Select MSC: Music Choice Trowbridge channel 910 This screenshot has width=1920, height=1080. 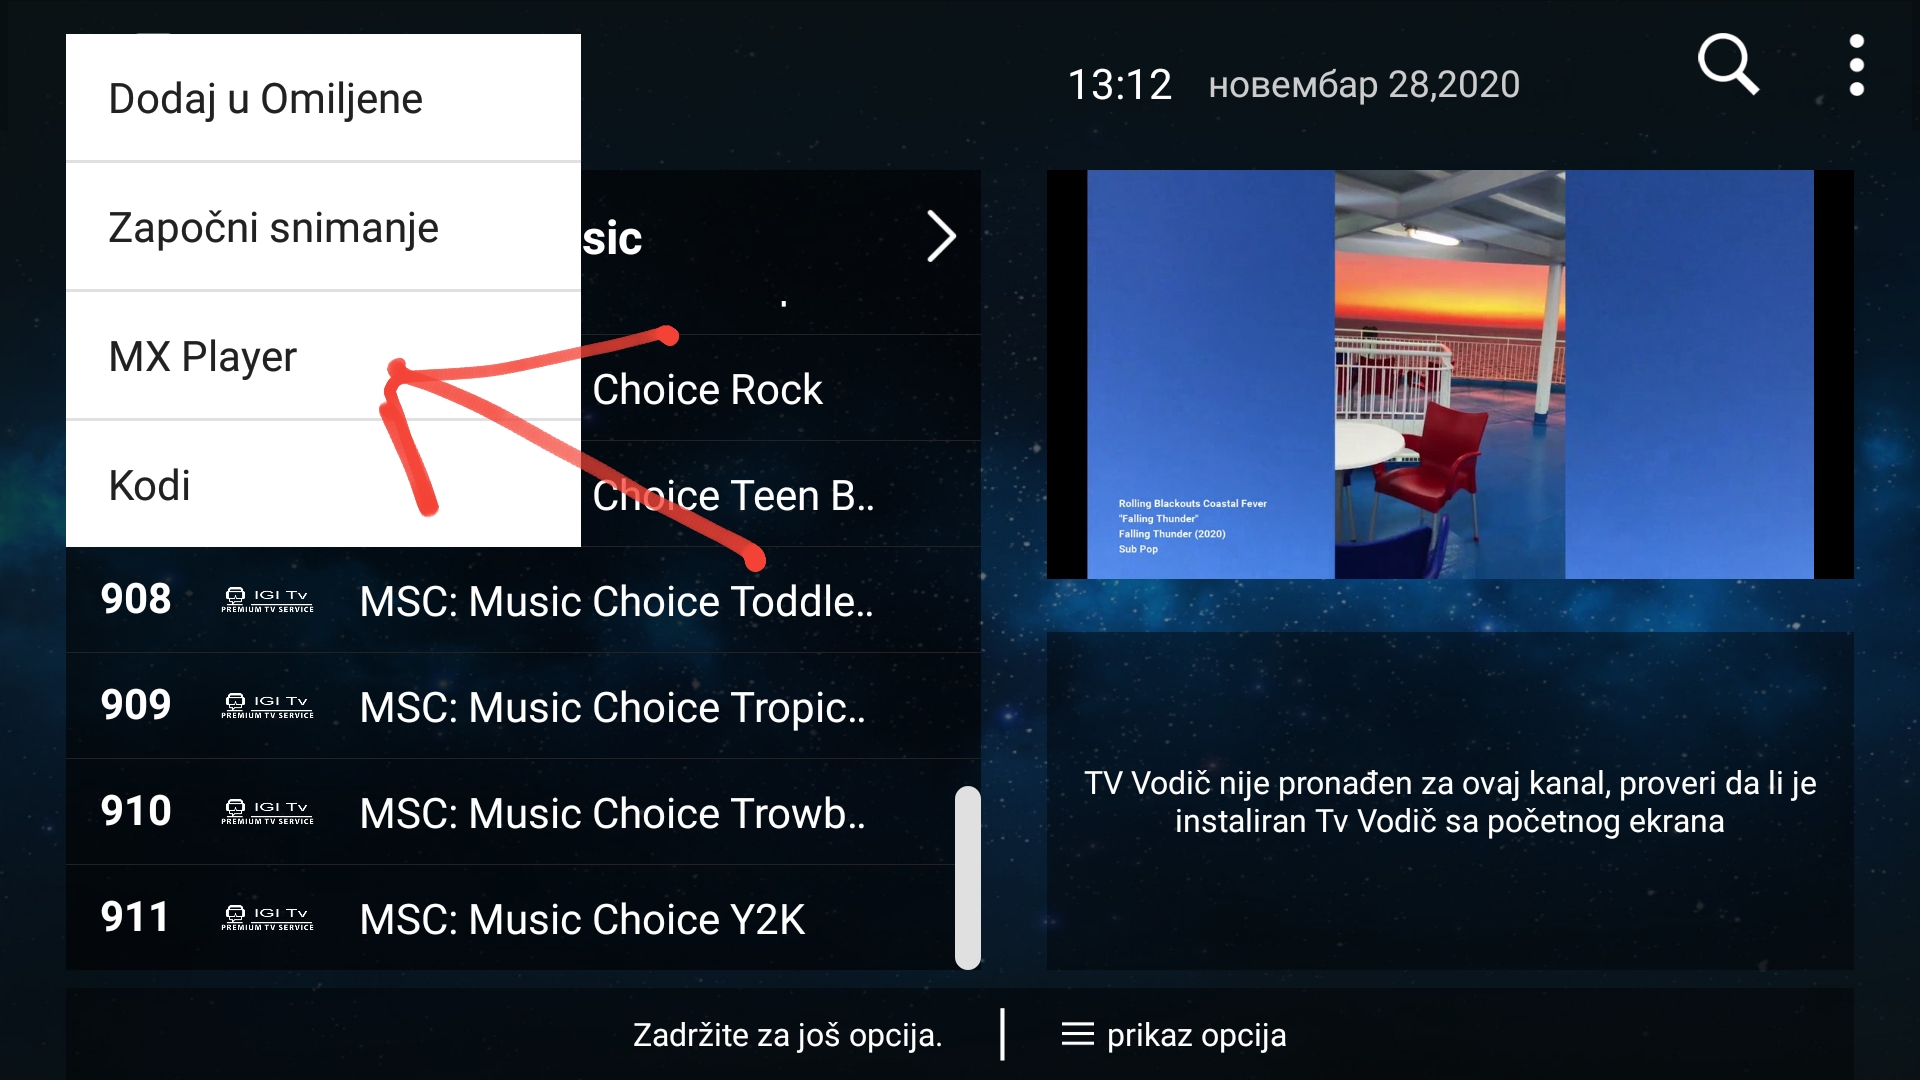[x=525, y=812]
